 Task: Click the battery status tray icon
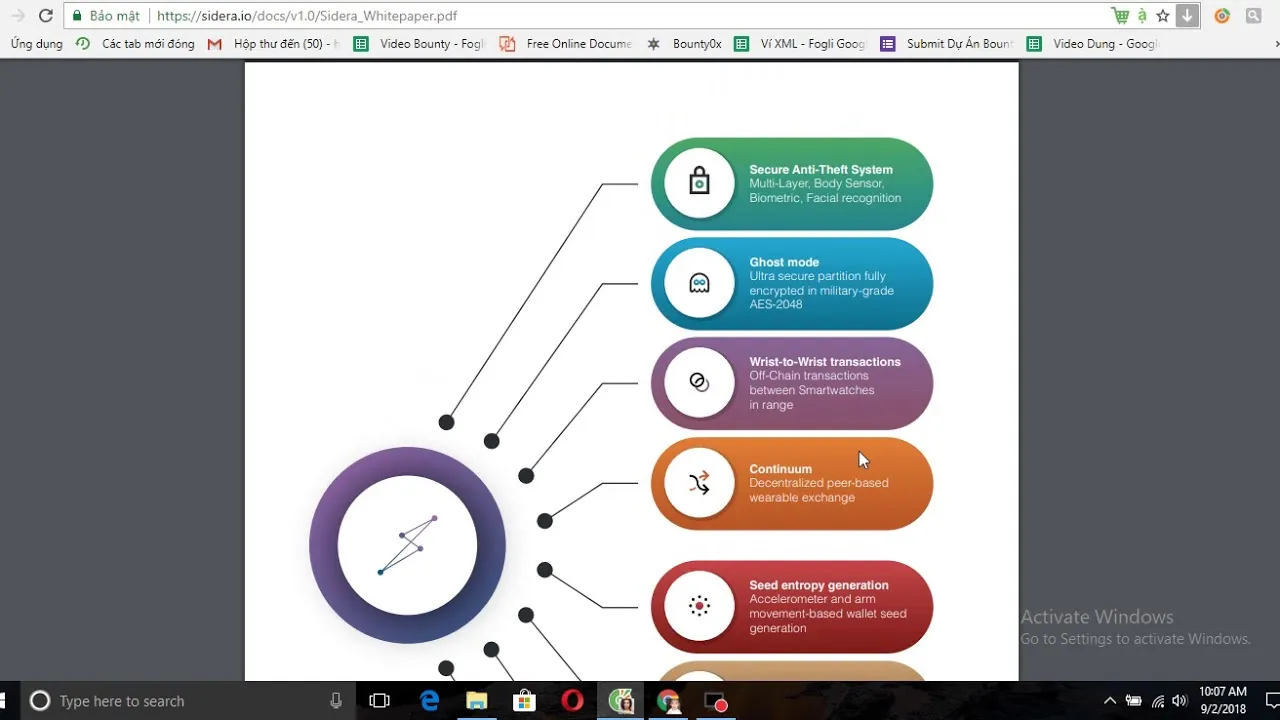pyautogui.click(x=1133, y=701)
